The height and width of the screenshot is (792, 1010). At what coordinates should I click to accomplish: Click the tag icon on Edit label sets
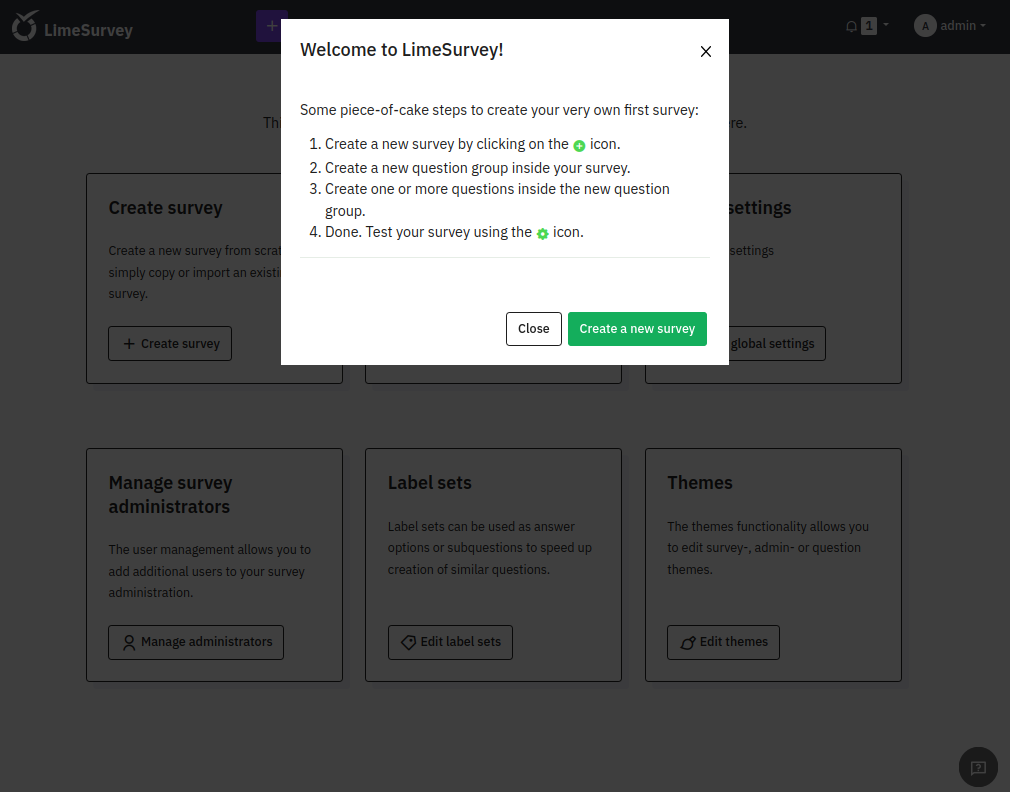pos(408,643)
